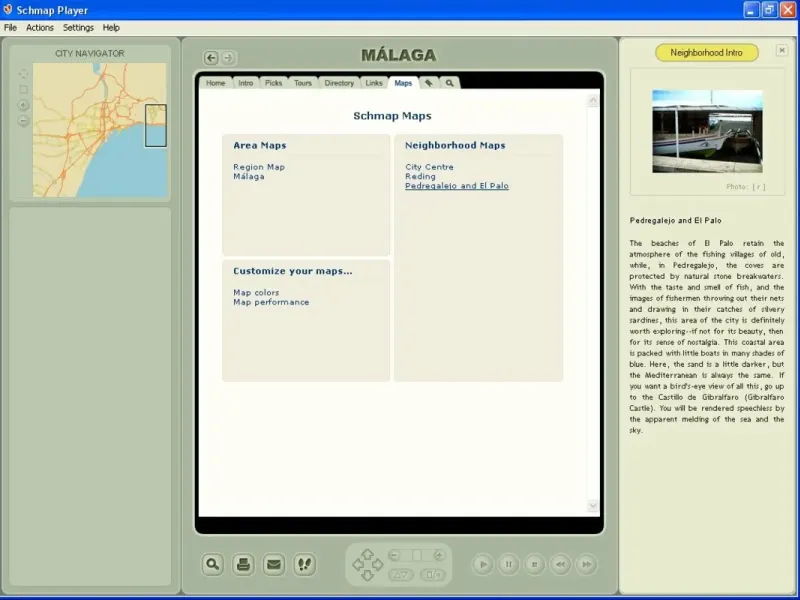The width and height of the screenshot is (800, 600).
Task: Pan the map up with the up arrow
Action: 367,554
